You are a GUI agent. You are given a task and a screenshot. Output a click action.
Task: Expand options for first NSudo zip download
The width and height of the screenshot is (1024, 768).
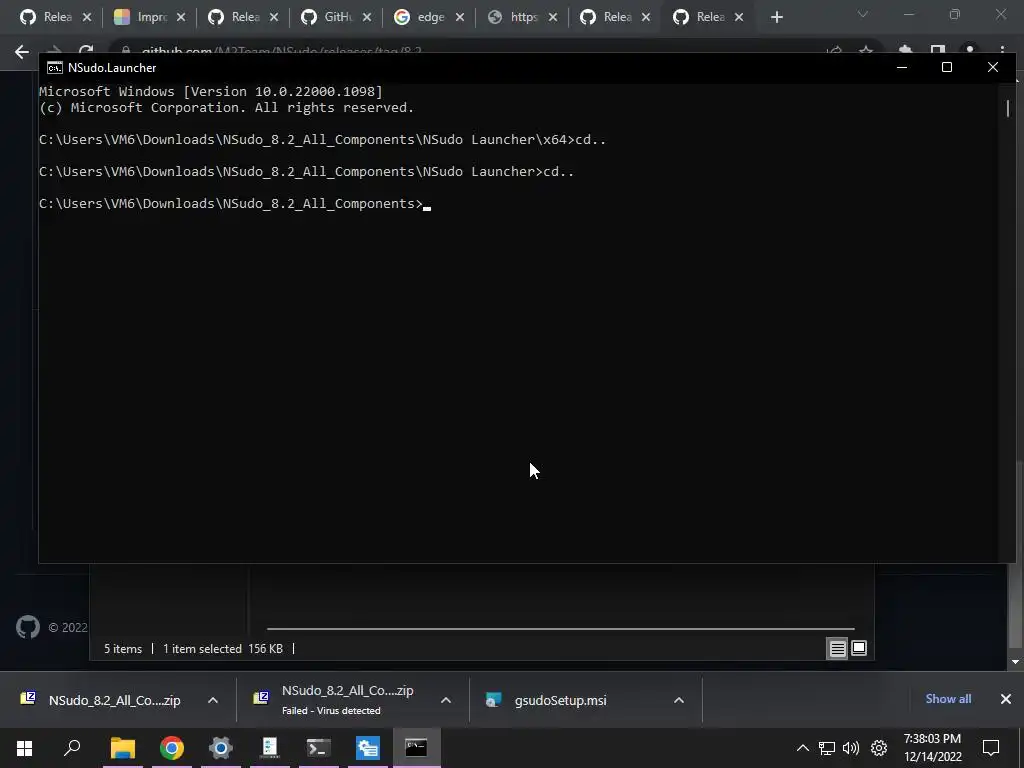(x=213, y=700)
